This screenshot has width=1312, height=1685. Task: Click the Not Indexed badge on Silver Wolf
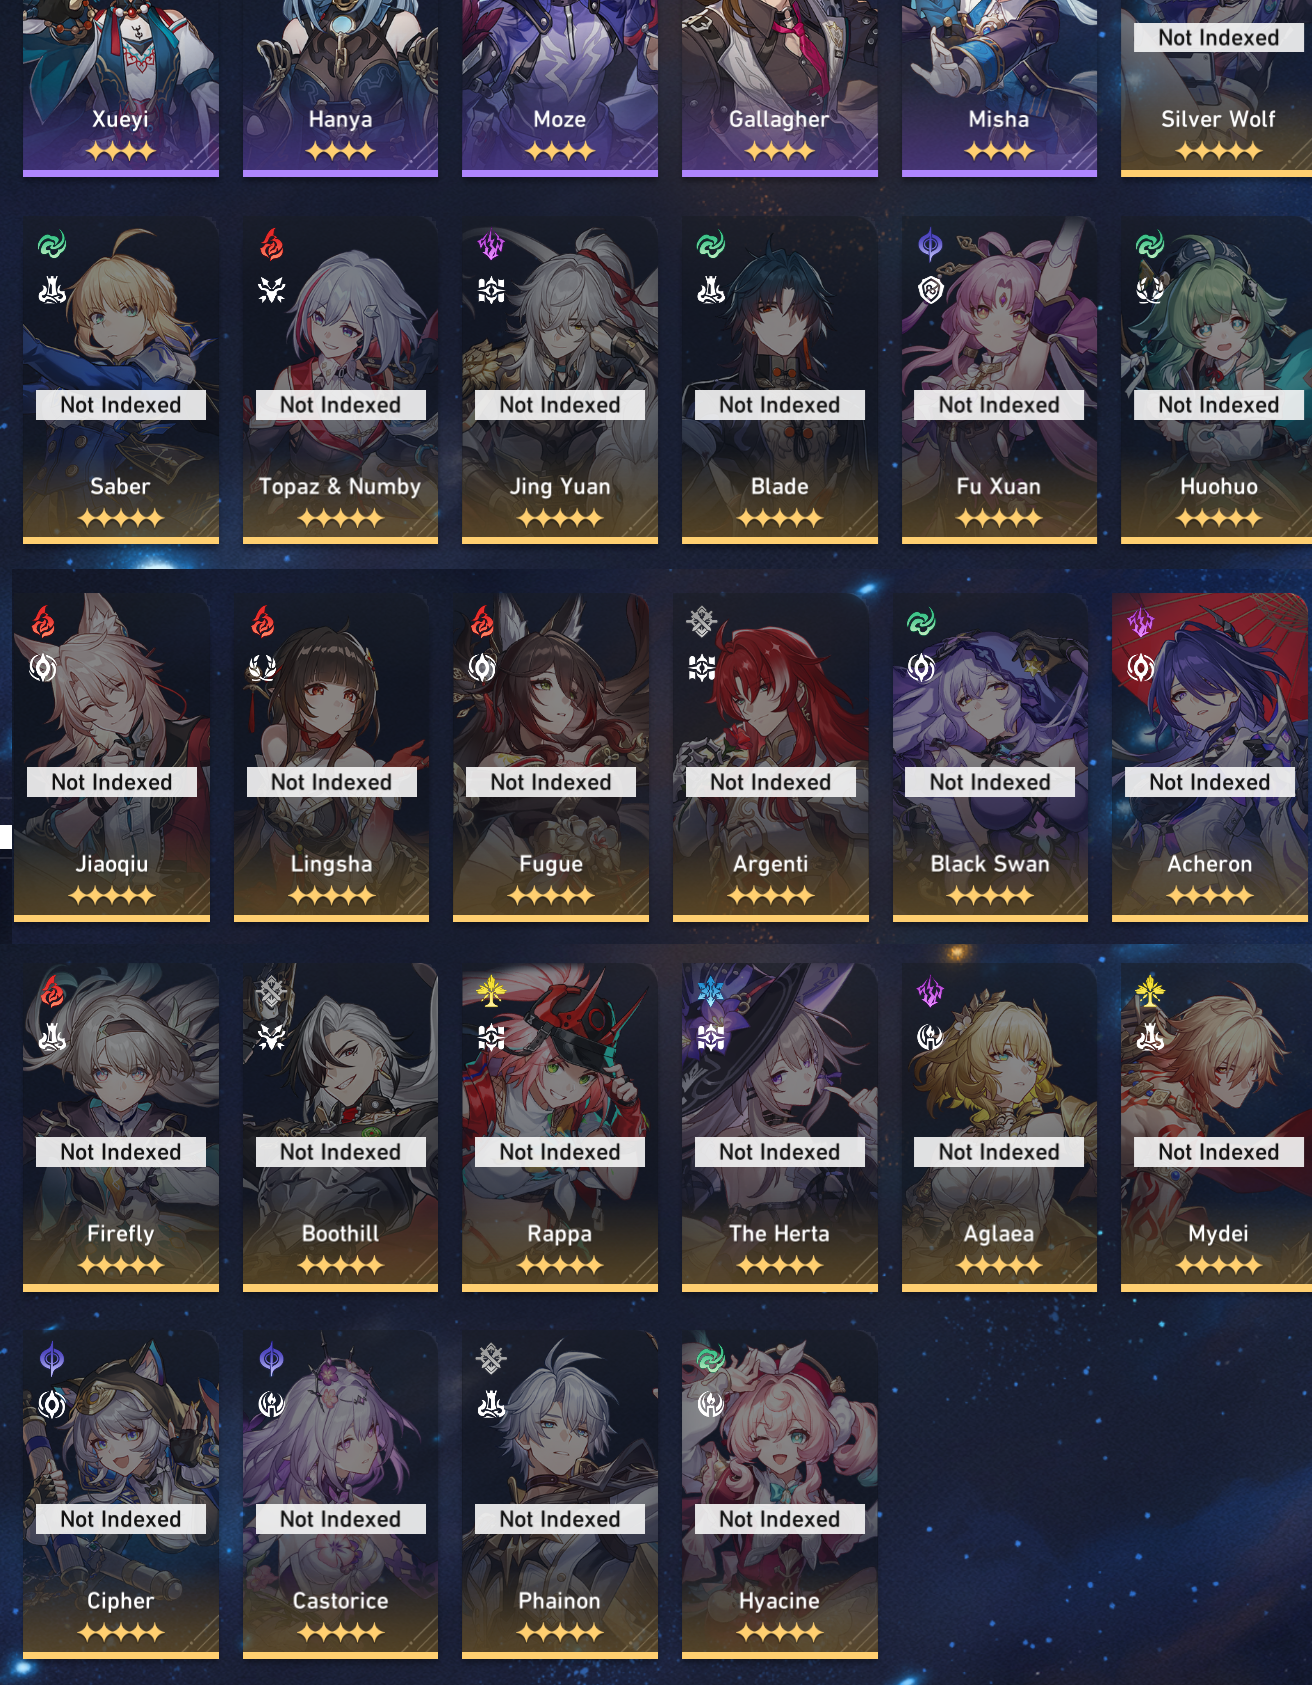click(x=1219, y=38)
